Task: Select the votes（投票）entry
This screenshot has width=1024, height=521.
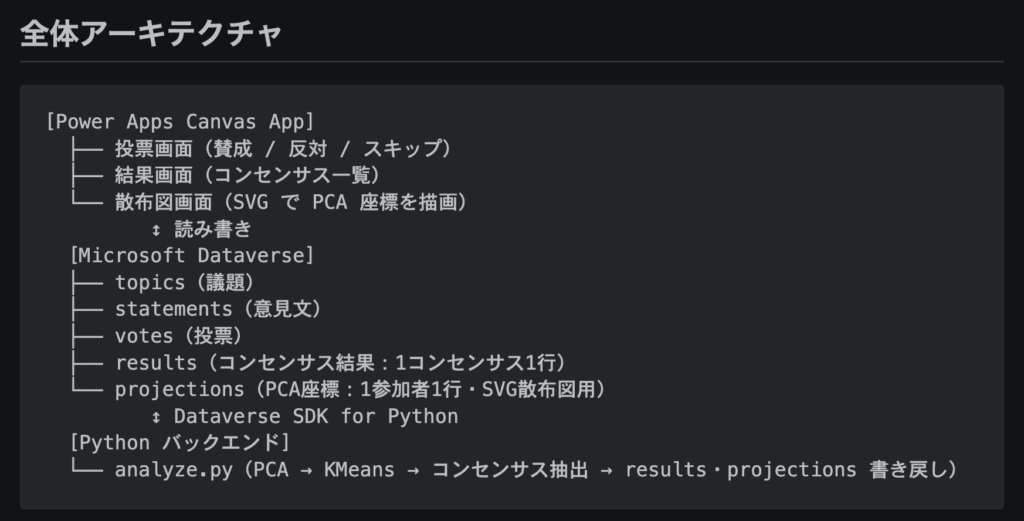Action: point(178,337)
